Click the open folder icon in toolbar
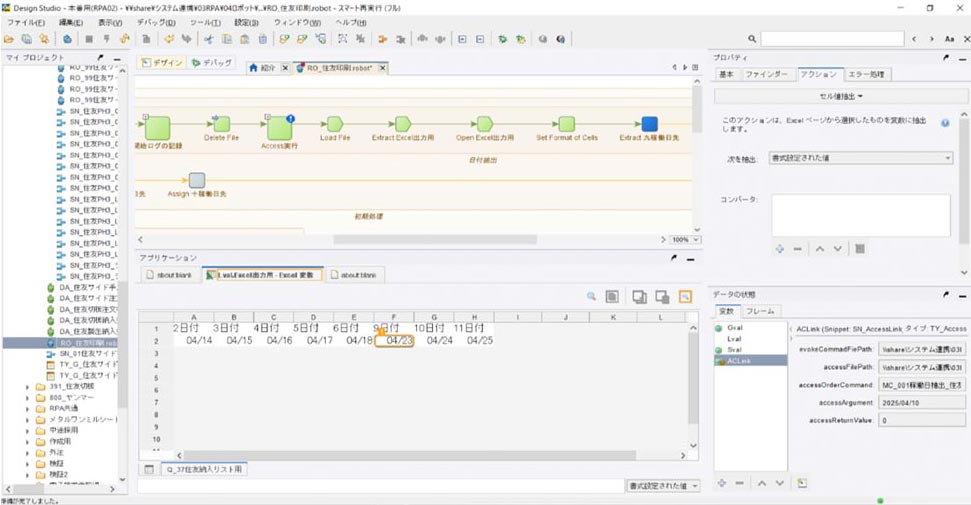Screen dimensions: 971x505 pos(9,39)
